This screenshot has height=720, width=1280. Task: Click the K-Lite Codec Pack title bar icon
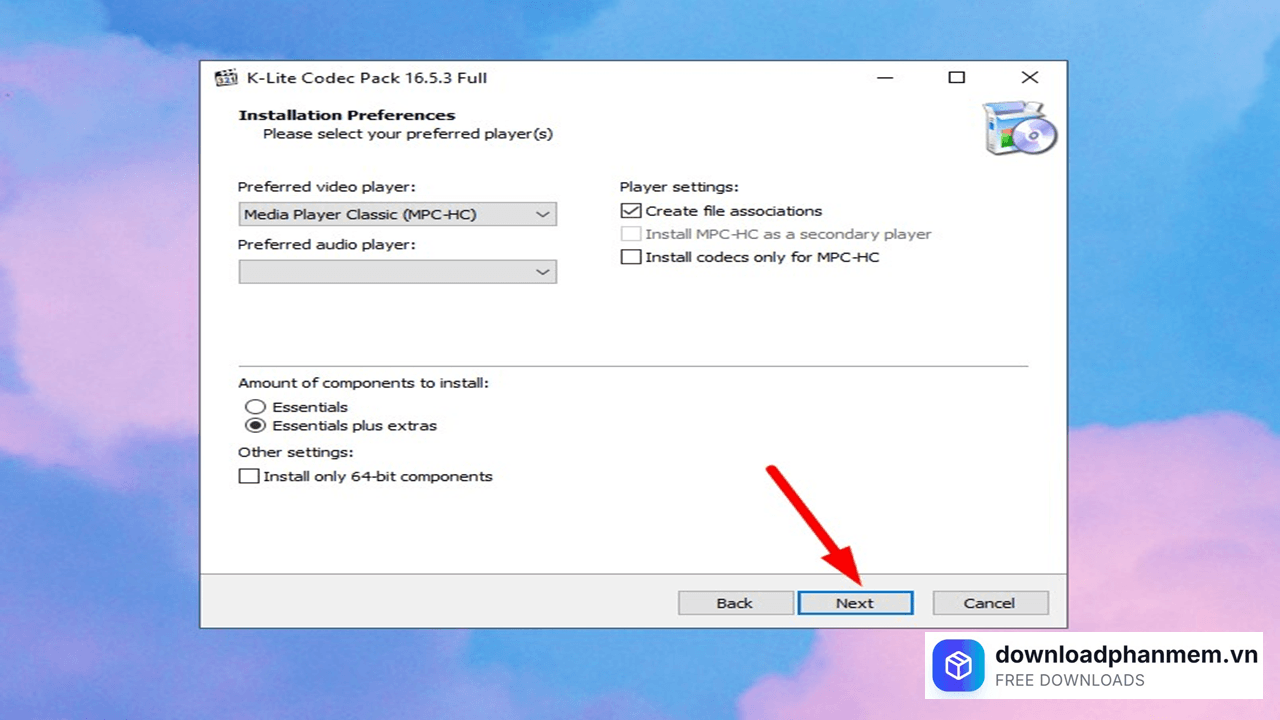226,78
